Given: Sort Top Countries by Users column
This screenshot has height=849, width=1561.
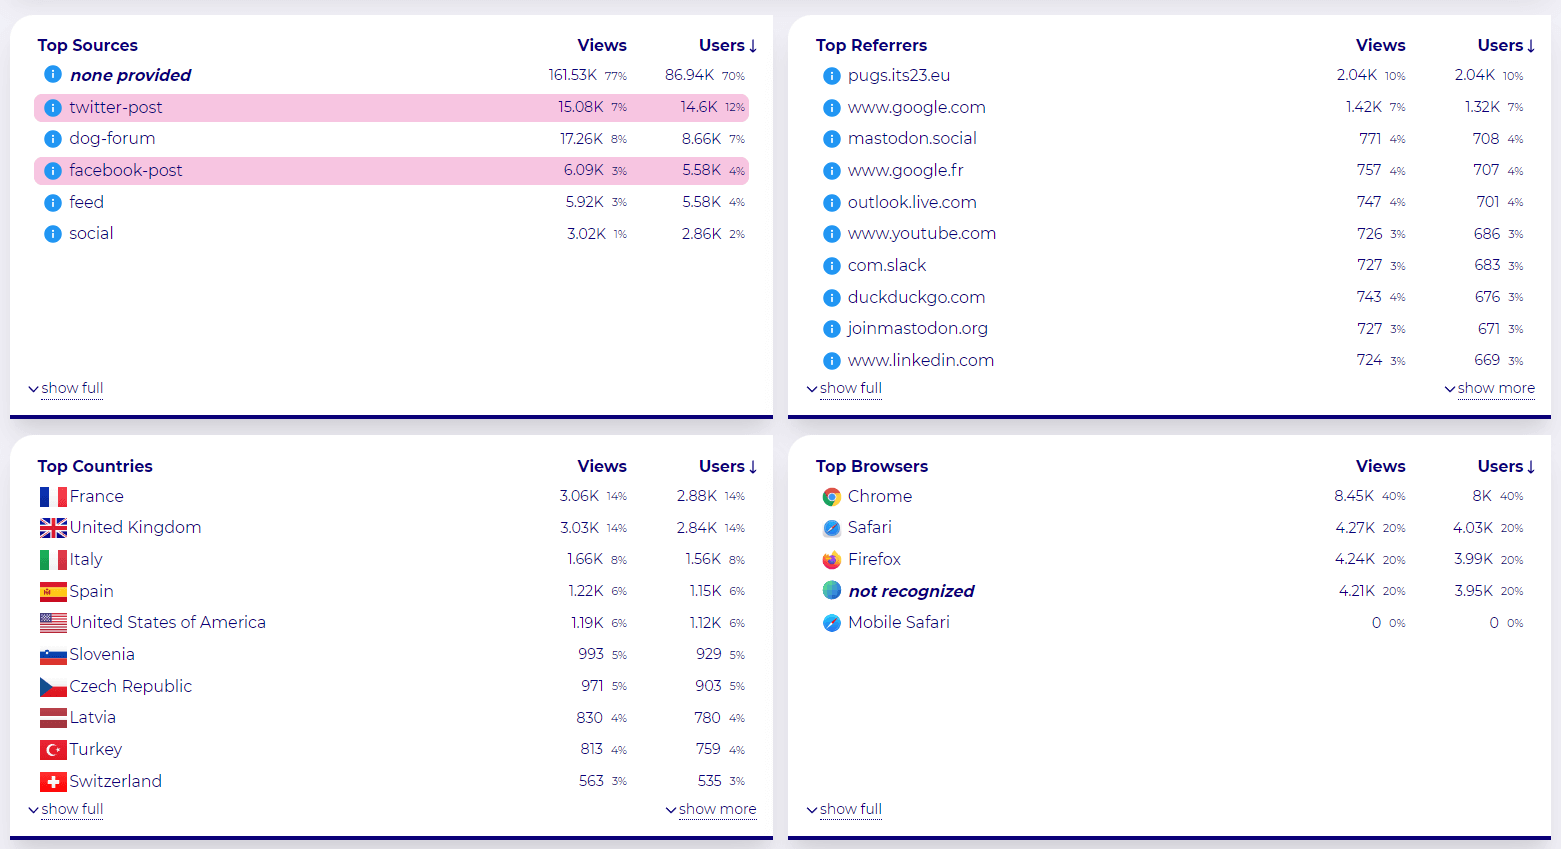Looking at the screenshot, I should tap(728, 466).
